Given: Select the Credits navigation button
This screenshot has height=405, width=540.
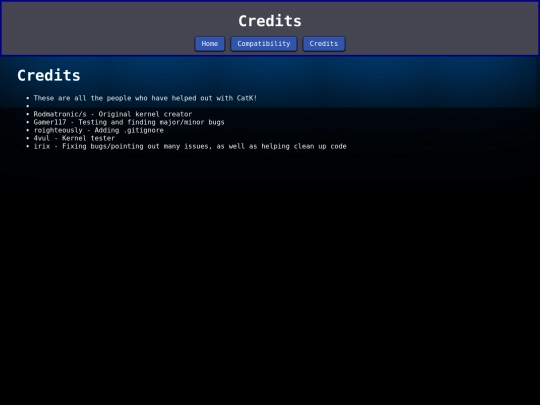Looking at the screenshot, I should point(323,44).
